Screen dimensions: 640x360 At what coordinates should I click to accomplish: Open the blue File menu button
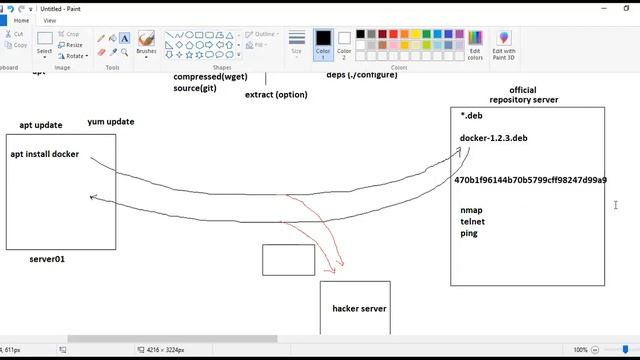pos(3,20)
